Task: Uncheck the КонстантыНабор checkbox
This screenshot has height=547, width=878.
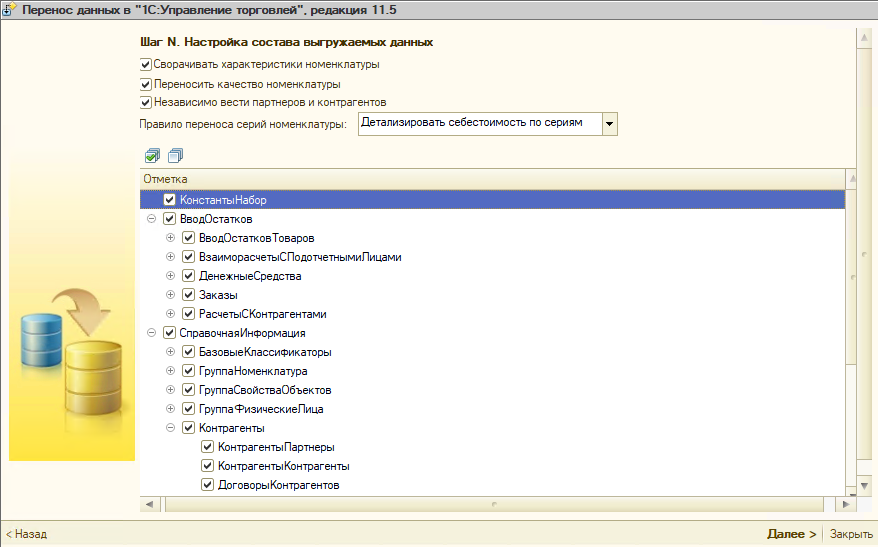Action: coord(170,200)
